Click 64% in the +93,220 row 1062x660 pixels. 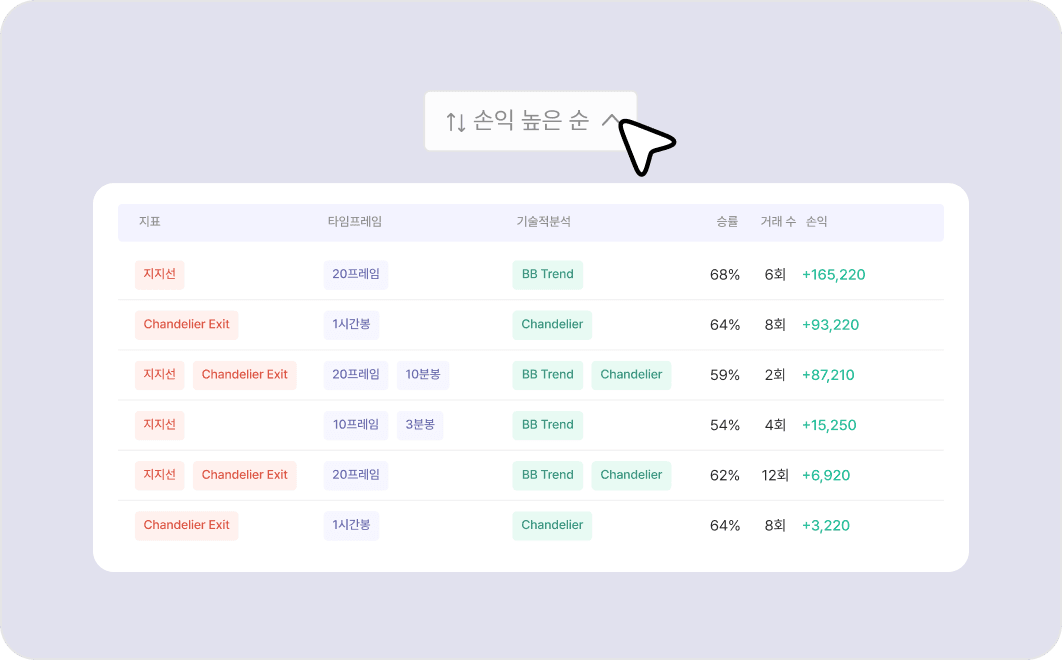725,325
